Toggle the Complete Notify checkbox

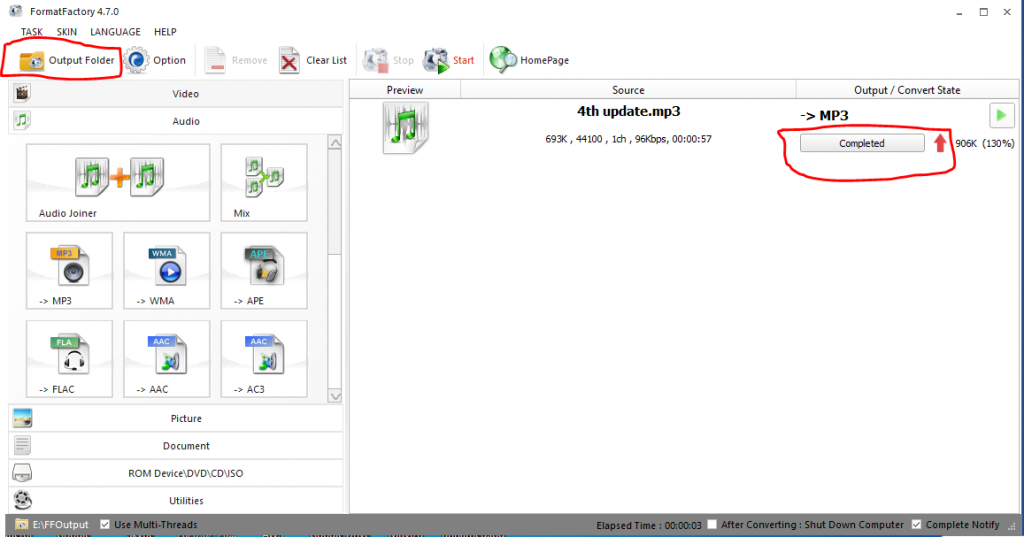pos(917,525)
